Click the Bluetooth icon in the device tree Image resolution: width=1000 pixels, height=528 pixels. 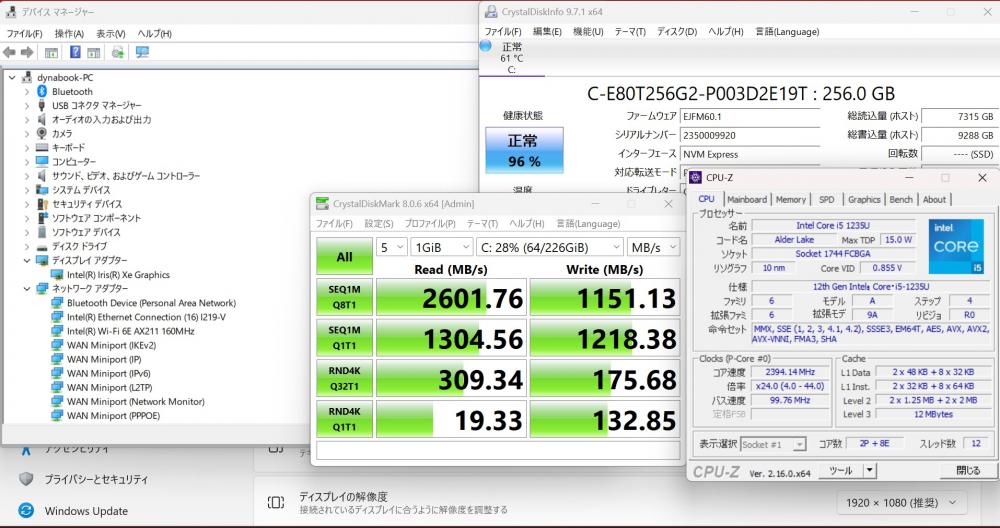[x=42, y=91]
